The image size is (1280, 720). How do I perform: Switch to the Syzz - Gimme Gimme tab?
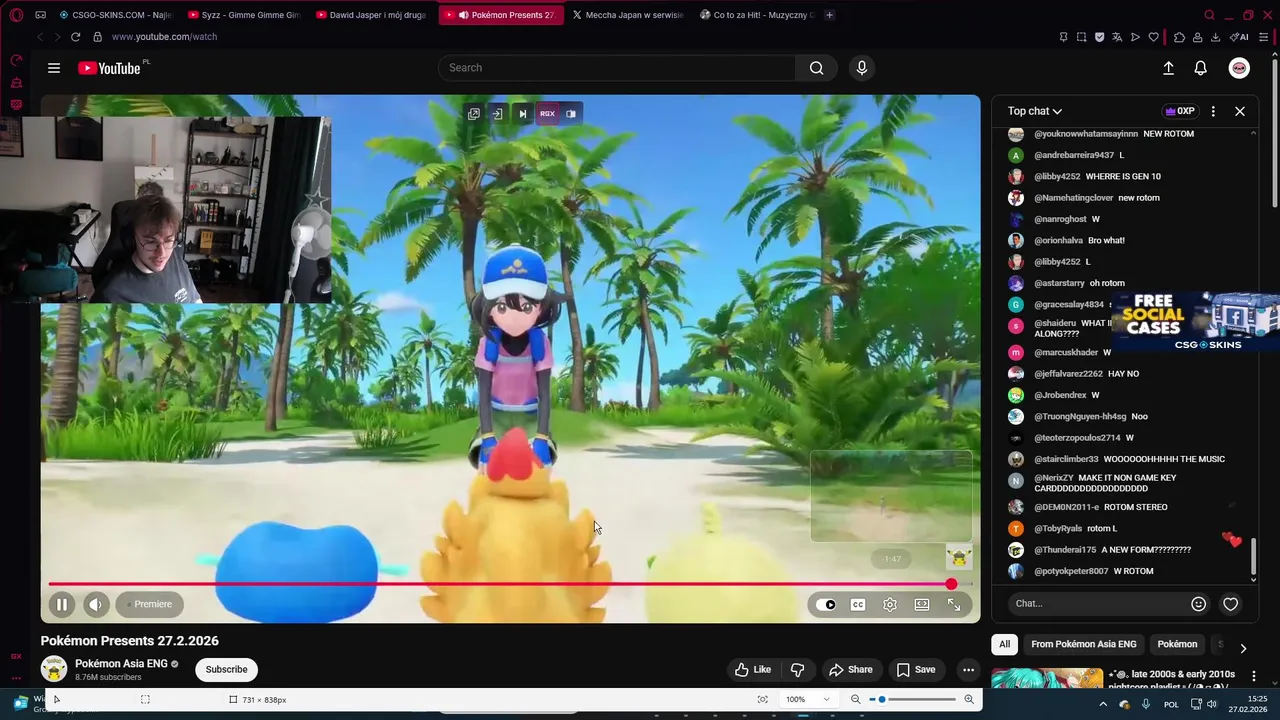[245, 15]
